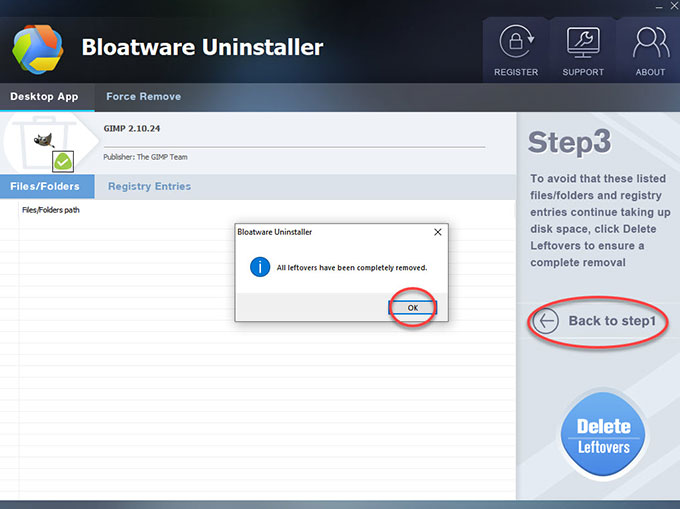This screenshot has height=509, width=680.
Task: Click the GIMP 2.10.24 title text
Action: click(x=132, y=128)
